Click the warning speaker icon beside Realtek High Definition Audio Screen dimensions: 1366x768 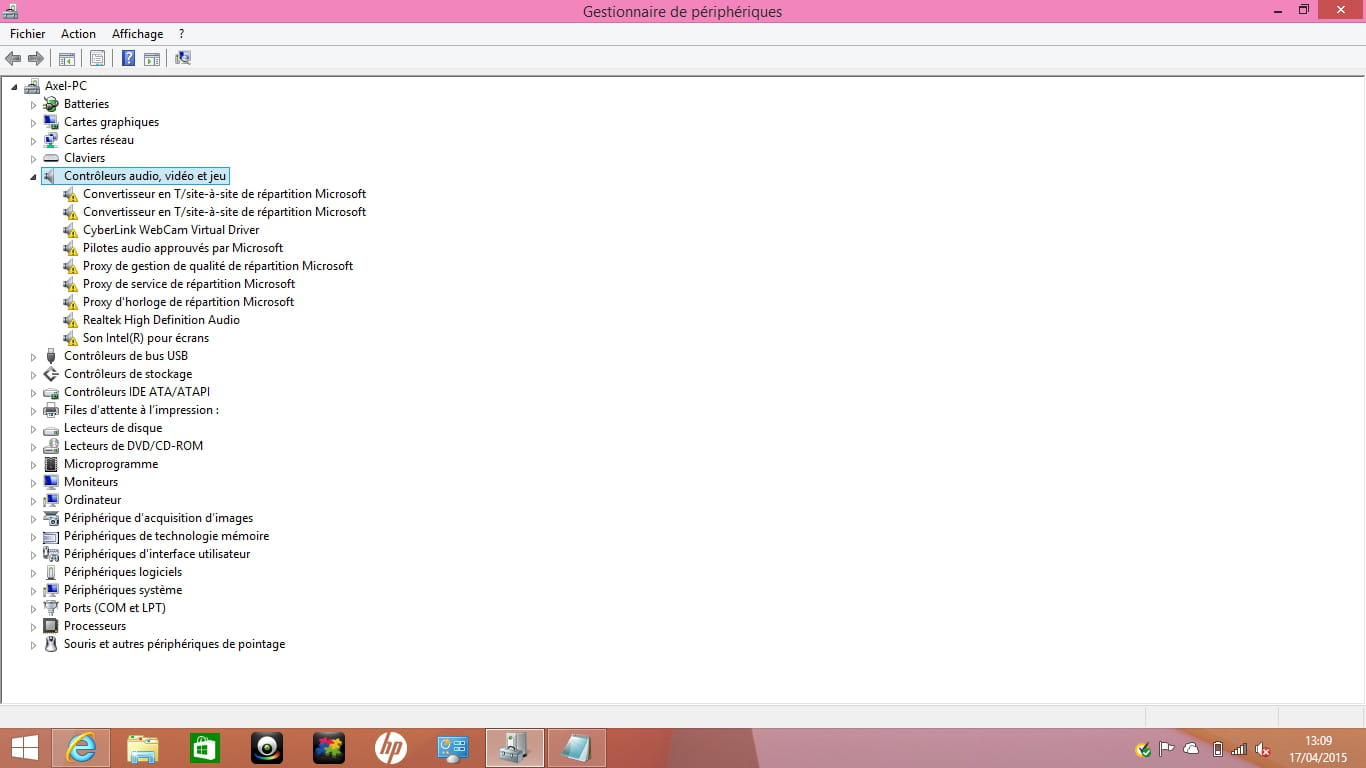[70, 320]
